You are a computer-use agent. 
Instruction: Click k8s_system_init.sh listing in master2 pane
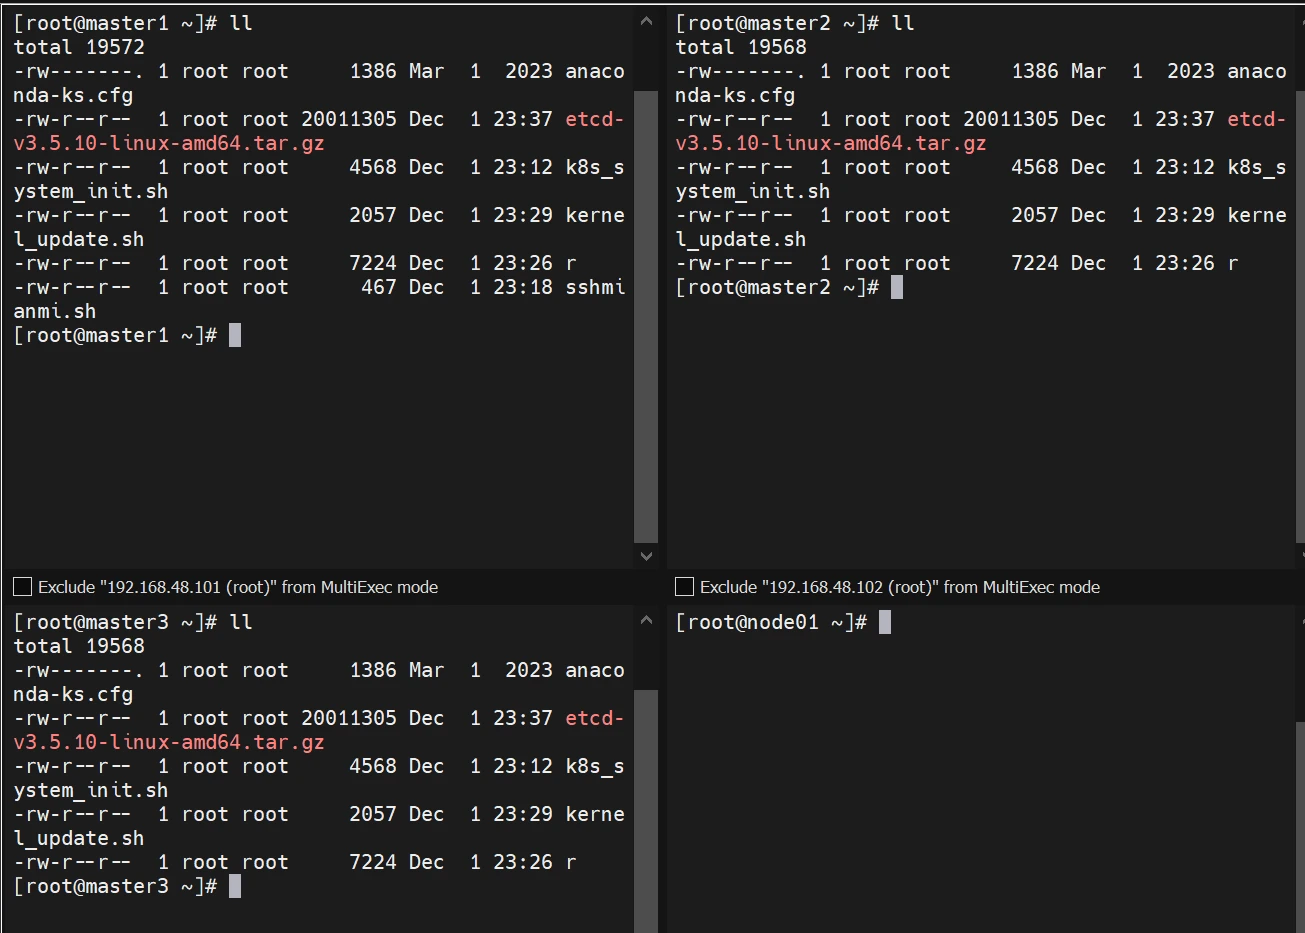(x=1256, y=168)
